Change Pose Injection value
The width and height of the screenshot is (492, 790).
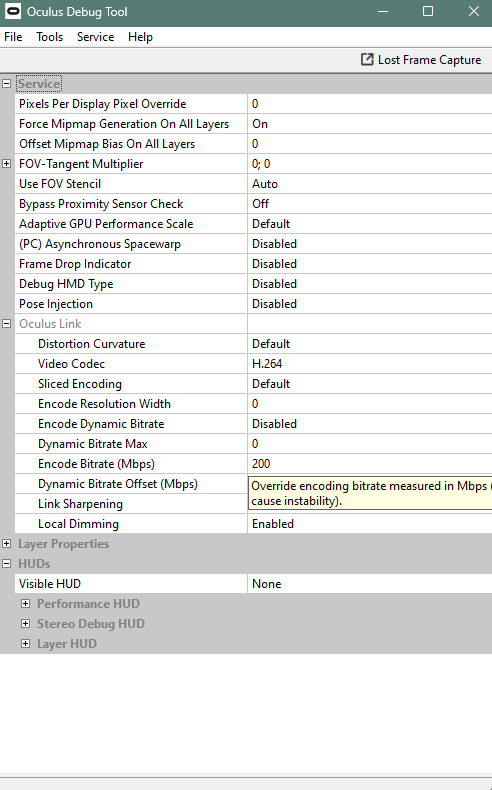[x=370, y=304]
